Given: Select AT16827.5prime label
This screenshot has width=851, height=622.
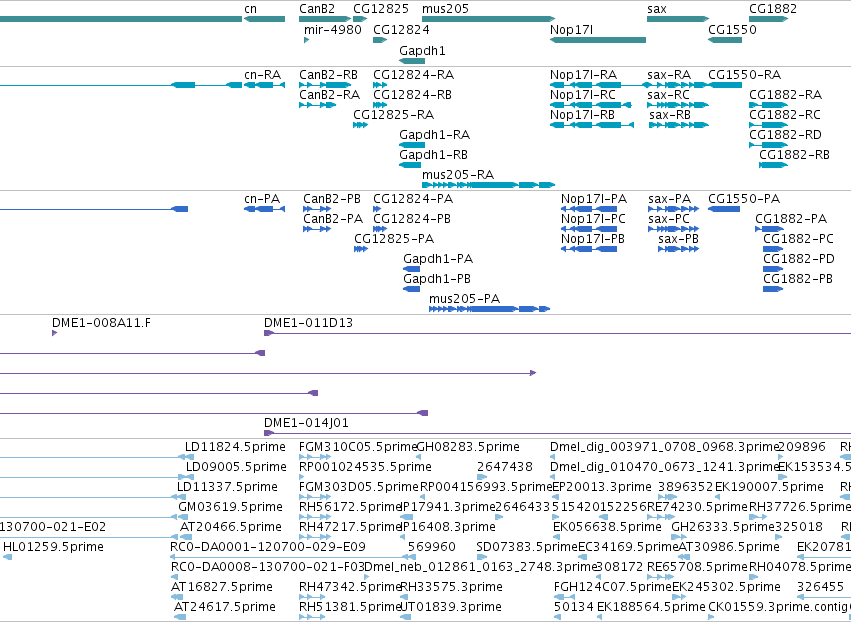Looking at the screenshot, I should tap(221, 587).
